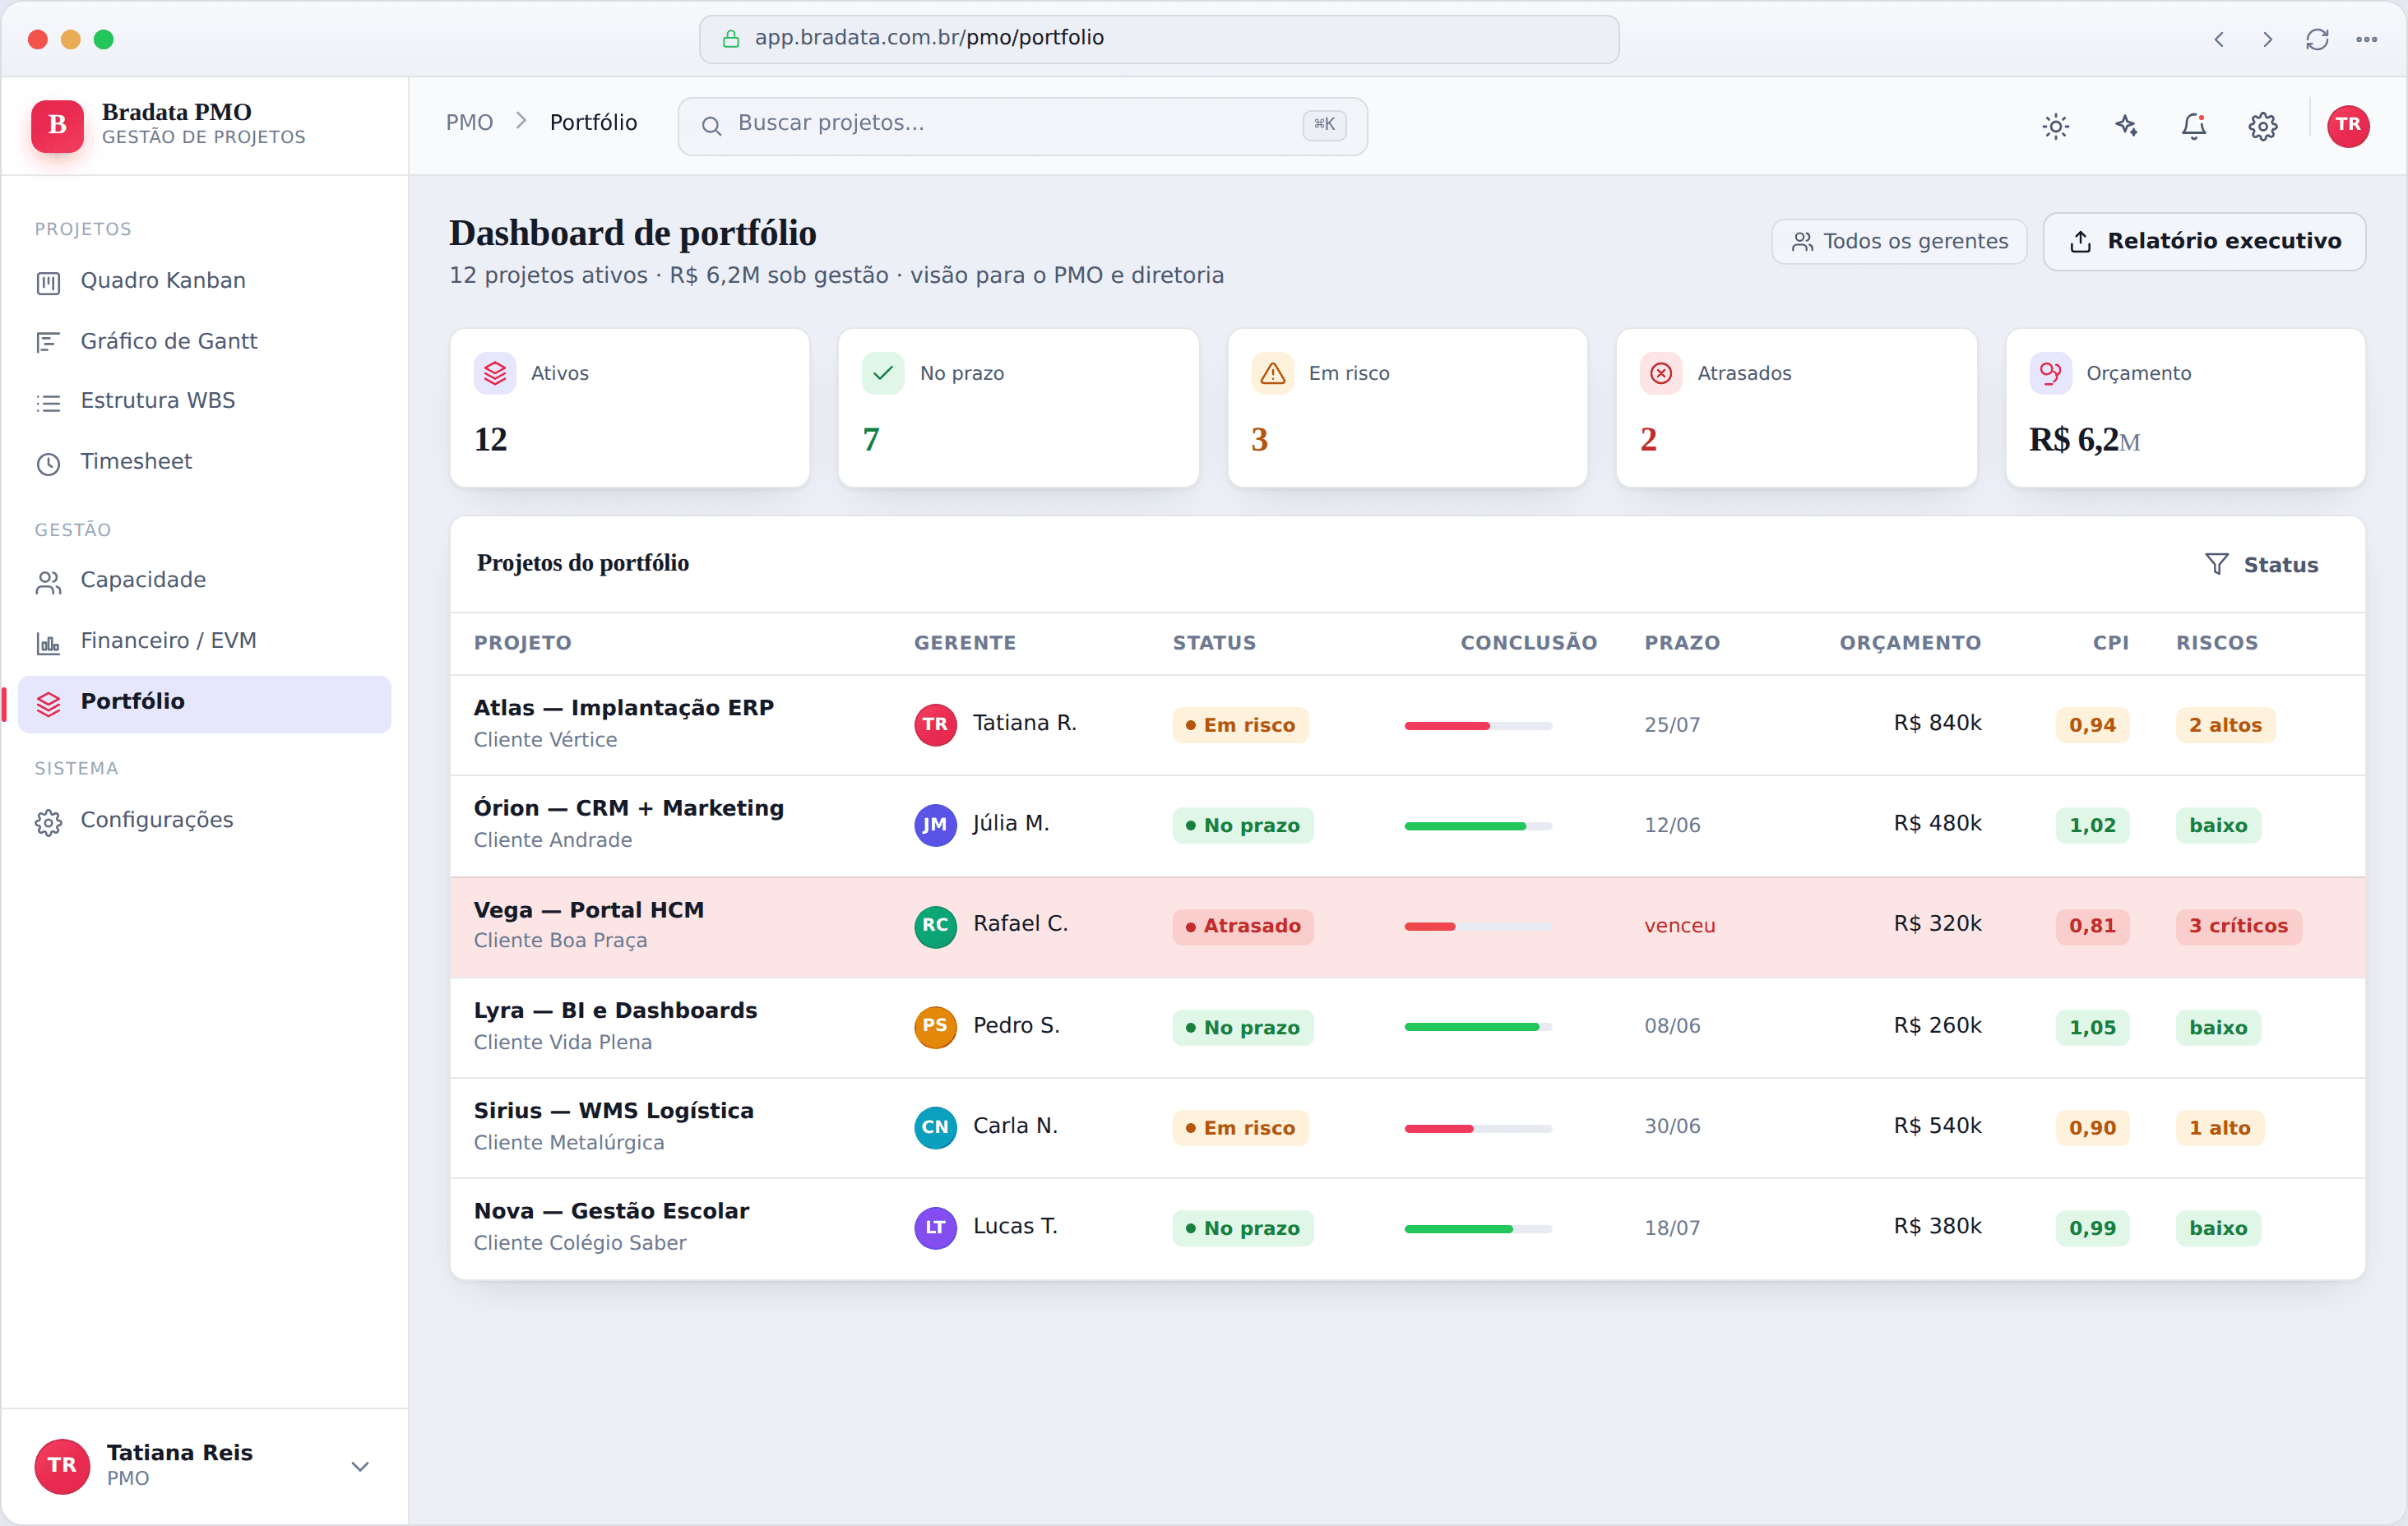Click the RC avatar for Rafael C.
The width and height of the screenshot is (2408, 1526).
coord(935,926)
